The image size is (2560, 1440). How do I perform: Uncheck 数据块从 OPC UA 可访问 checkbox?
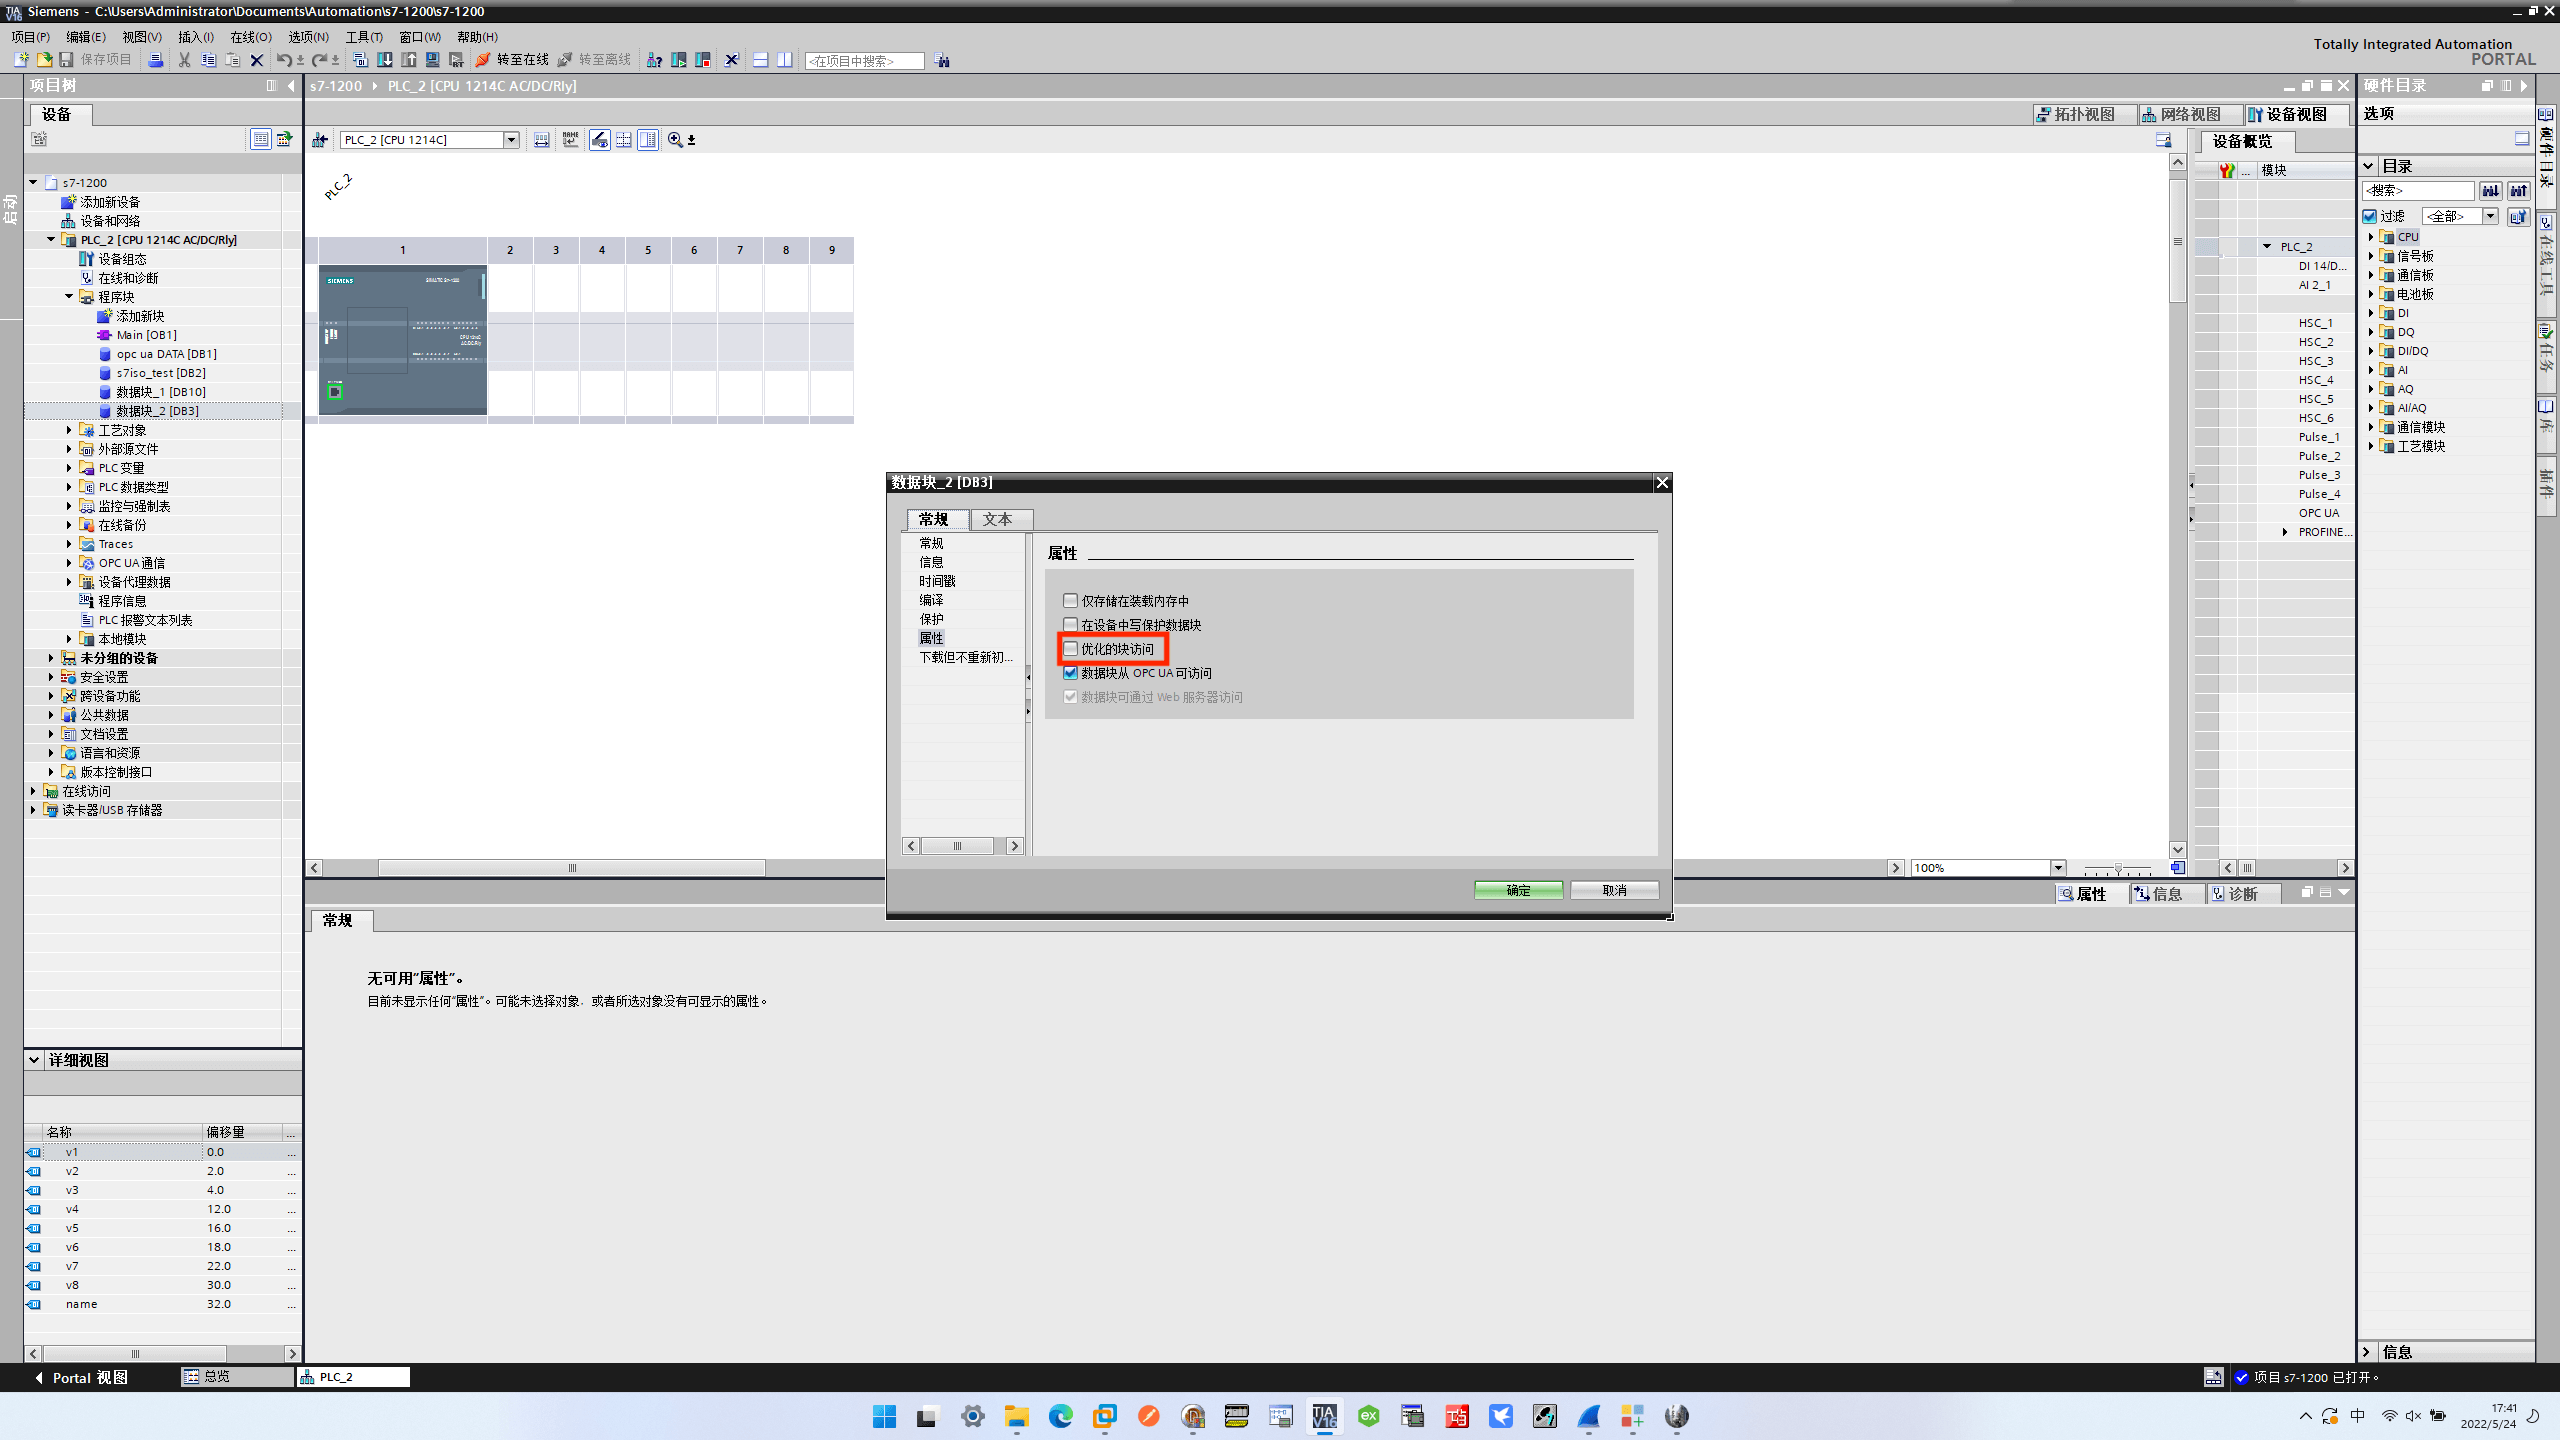pyautogui.click(x=1070, y=673)
